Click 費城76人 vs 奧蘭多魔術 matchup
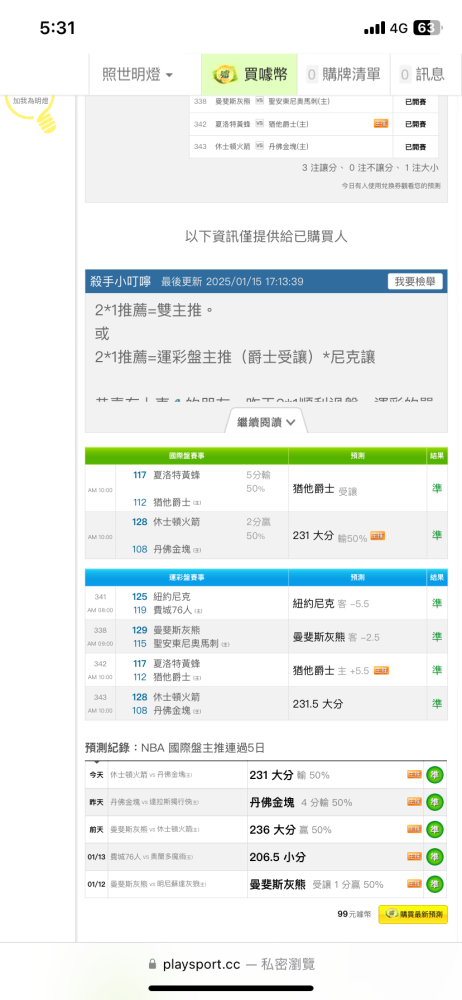This screenshot has width=462, height=1000. click(153, 857)
